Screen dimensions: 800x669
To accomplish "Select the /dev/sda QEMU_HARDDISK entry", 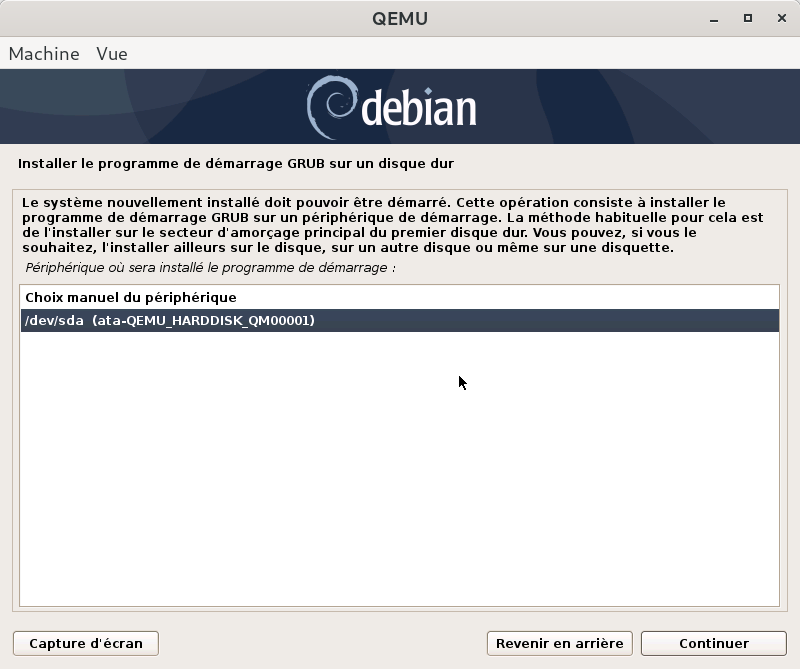I will click(170, 321).
